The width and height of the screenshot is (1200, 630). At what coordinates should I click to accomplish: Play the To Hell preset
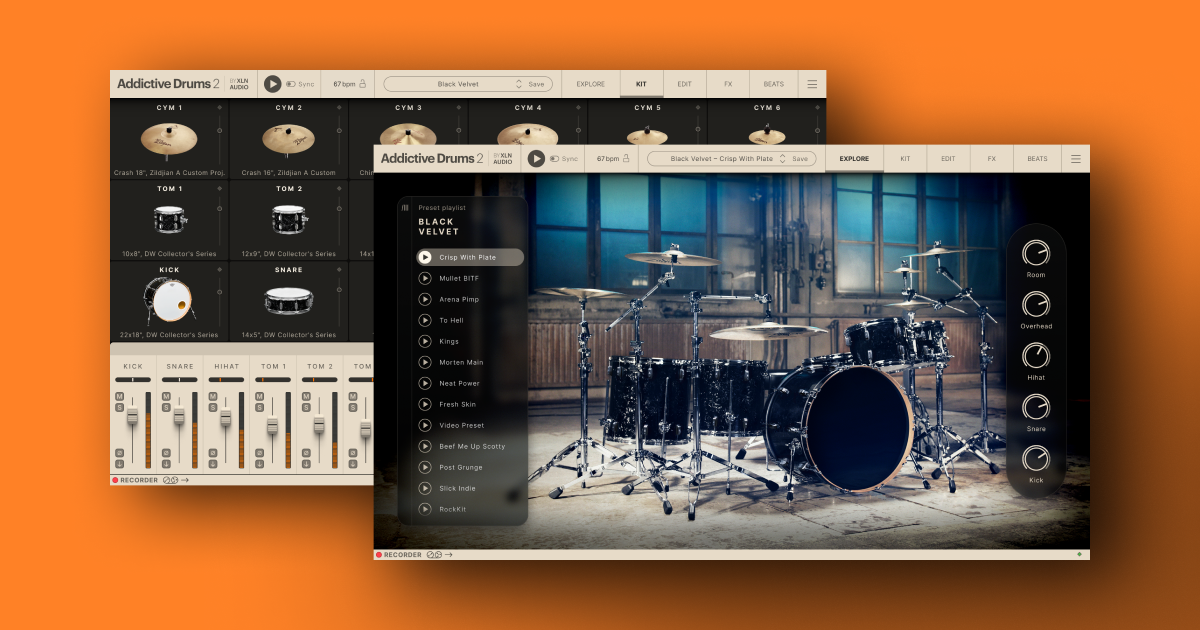[425, 320]
